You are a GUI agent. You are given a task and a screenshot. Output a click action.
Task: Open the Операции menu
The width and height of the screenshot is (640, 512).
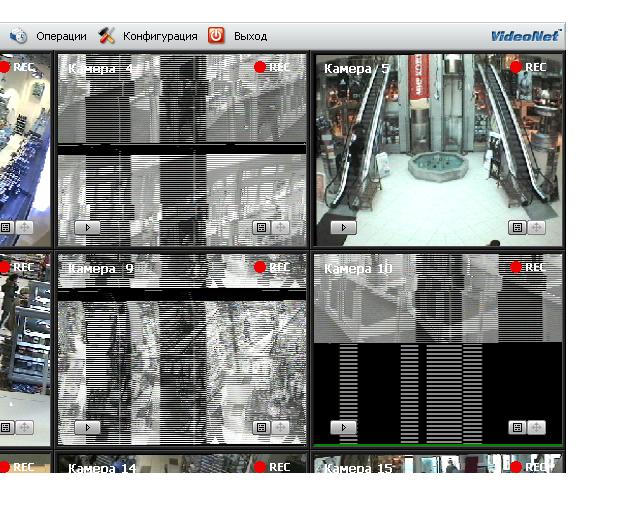pos(61,36)
